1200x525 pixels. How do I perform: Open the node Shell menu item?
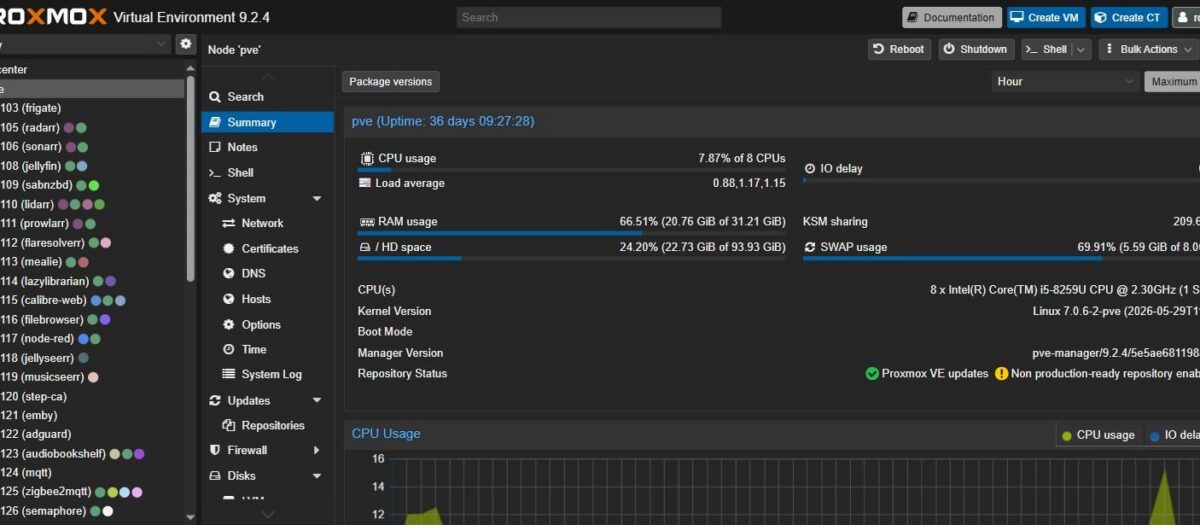tap(267, 172)
